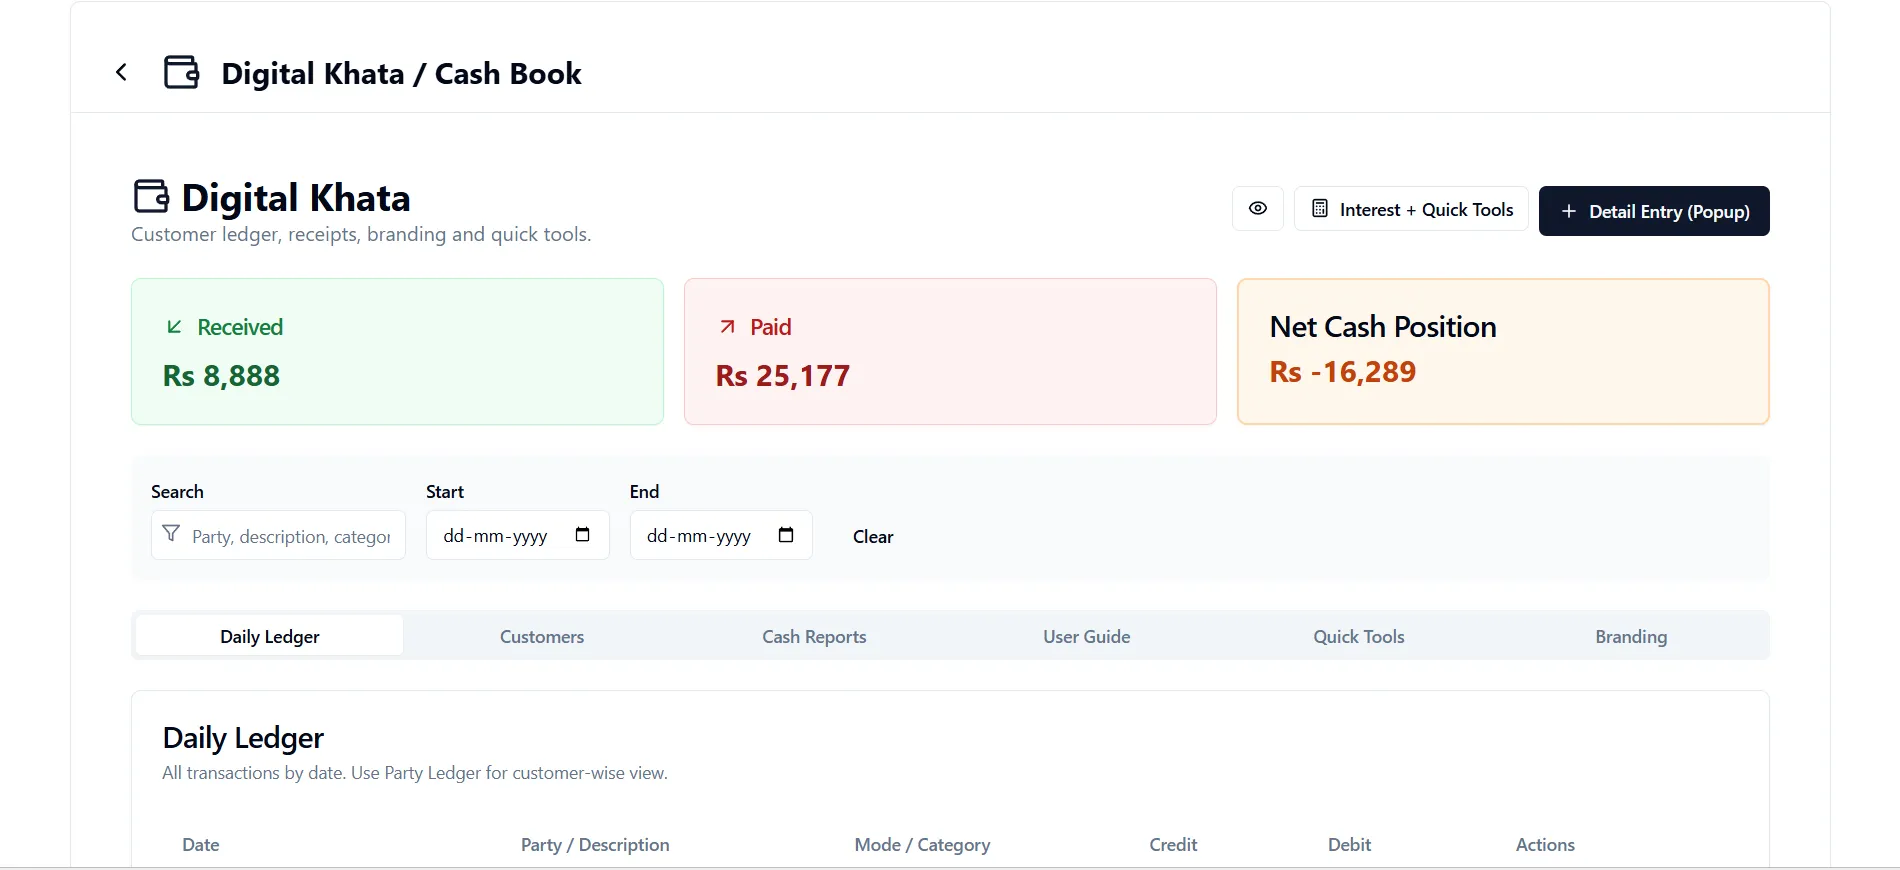This screenshot has height=870, width=1900.
Task: Click the plus icon on Detail Entry button
Action: [1569, 211]
